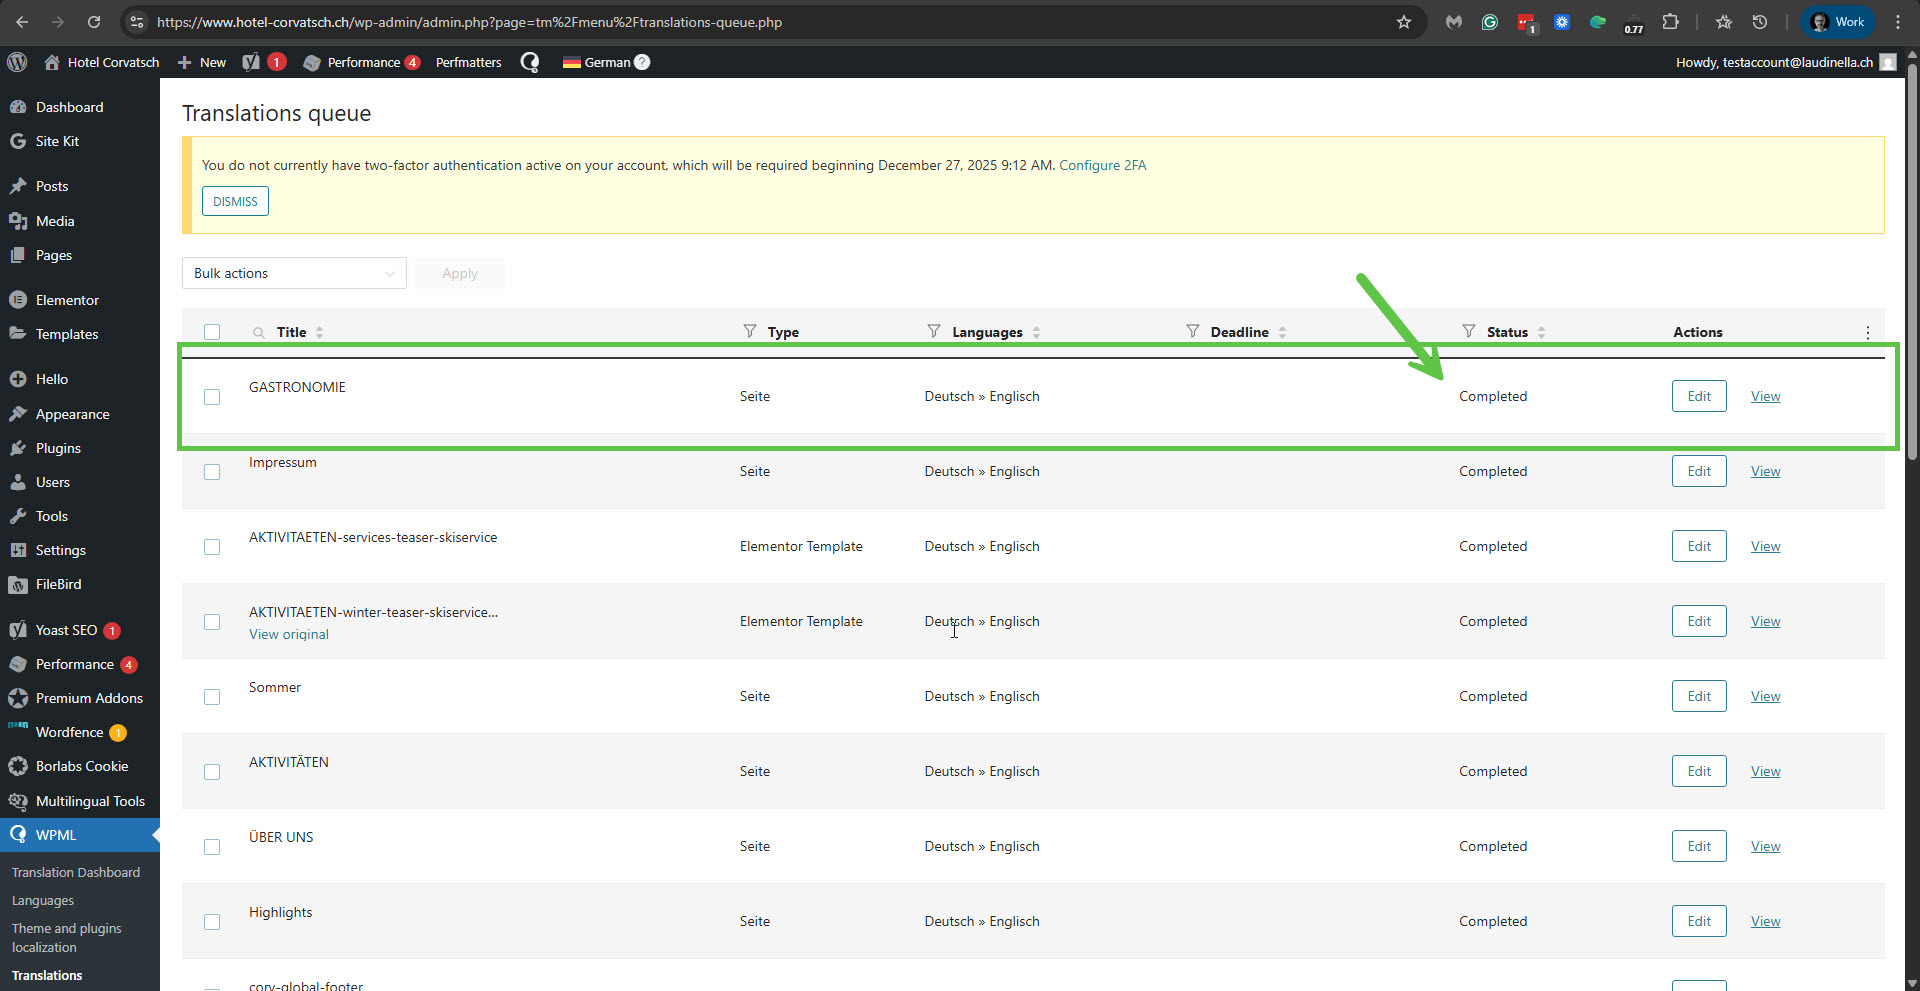
Task: Click the Title search magnifier icon
Action: (x=259, y=332)
